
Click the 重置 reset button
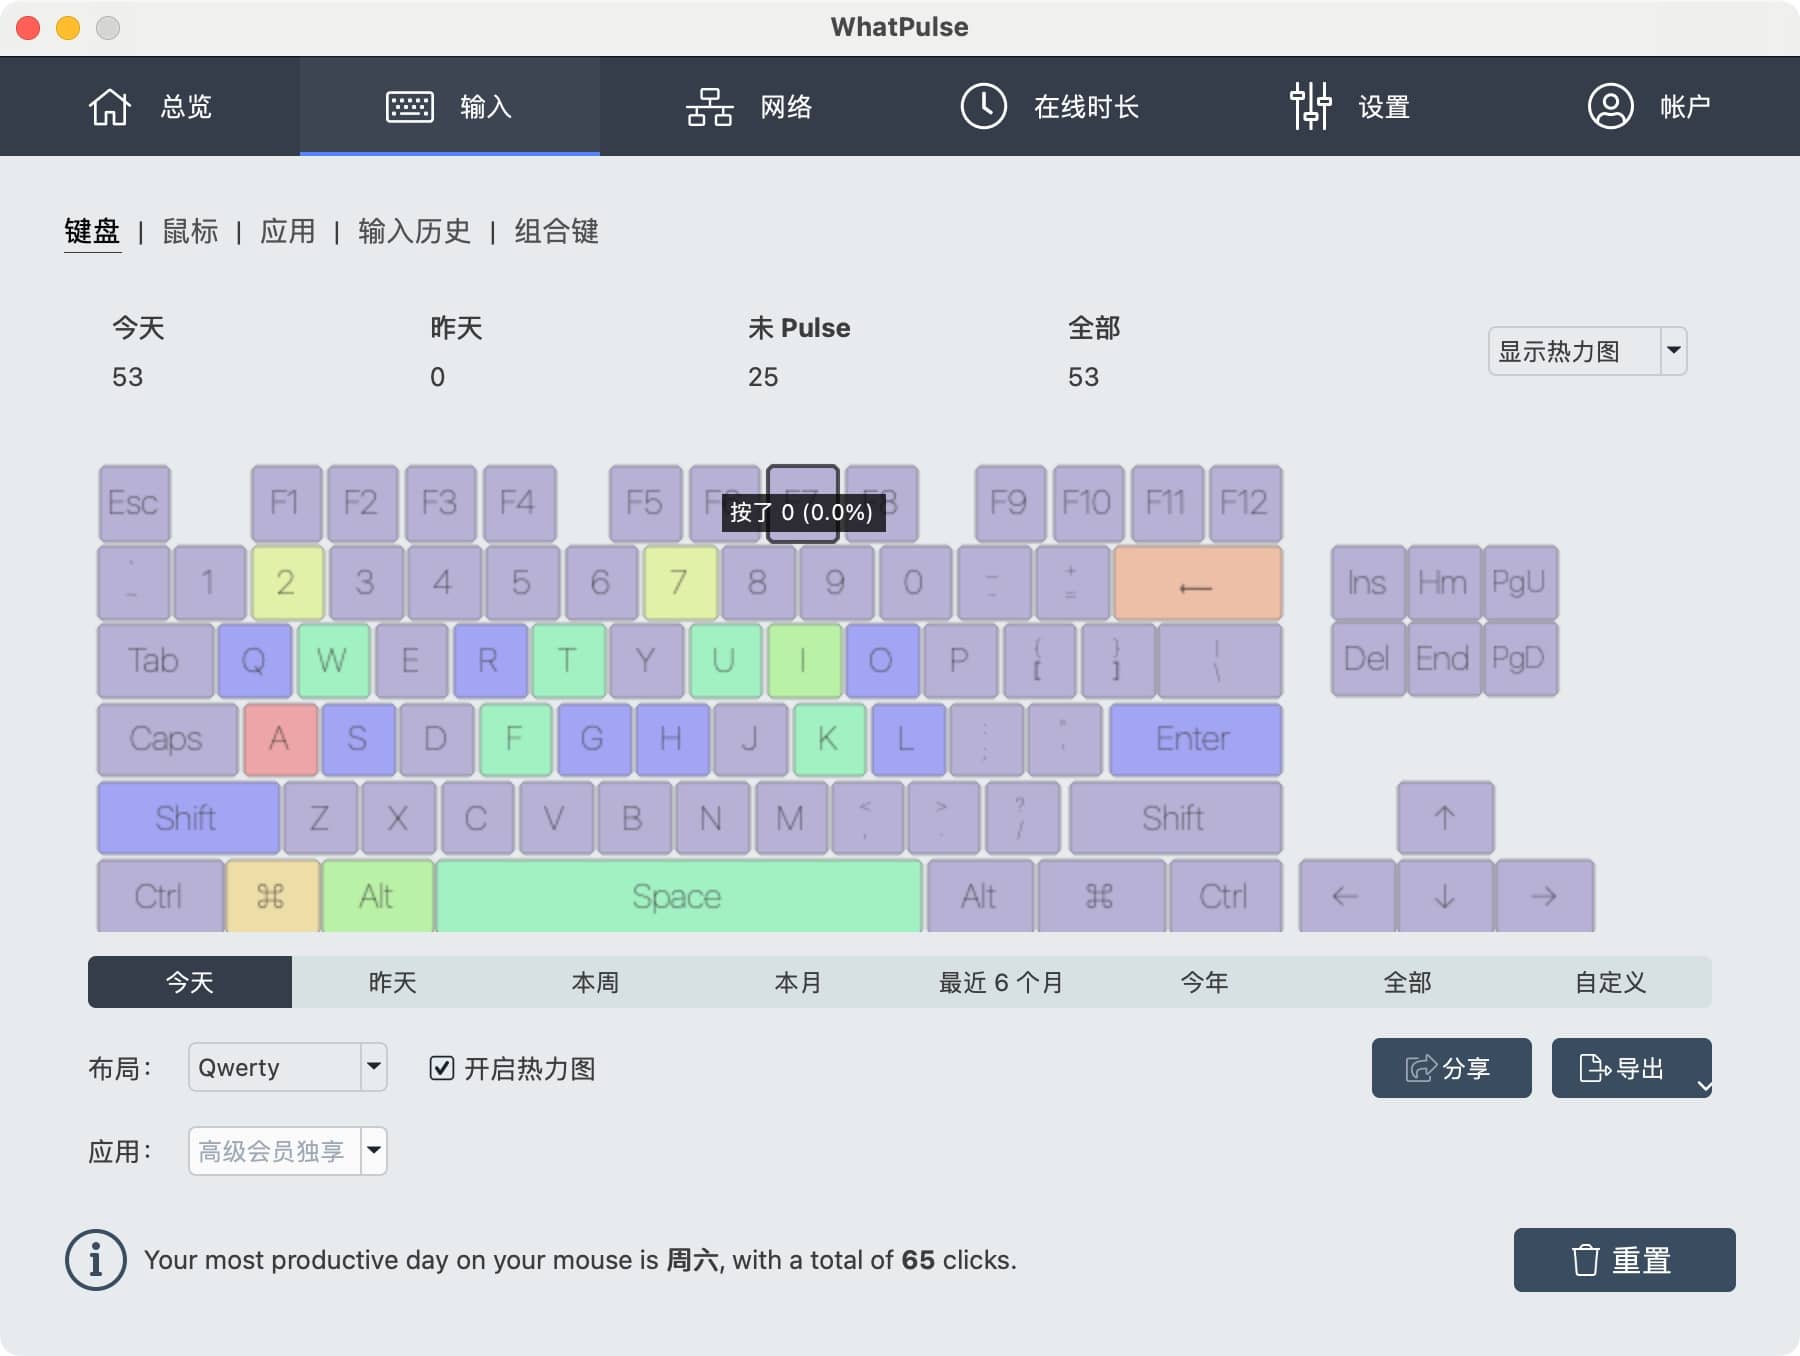click(x=1624, y=1260)
